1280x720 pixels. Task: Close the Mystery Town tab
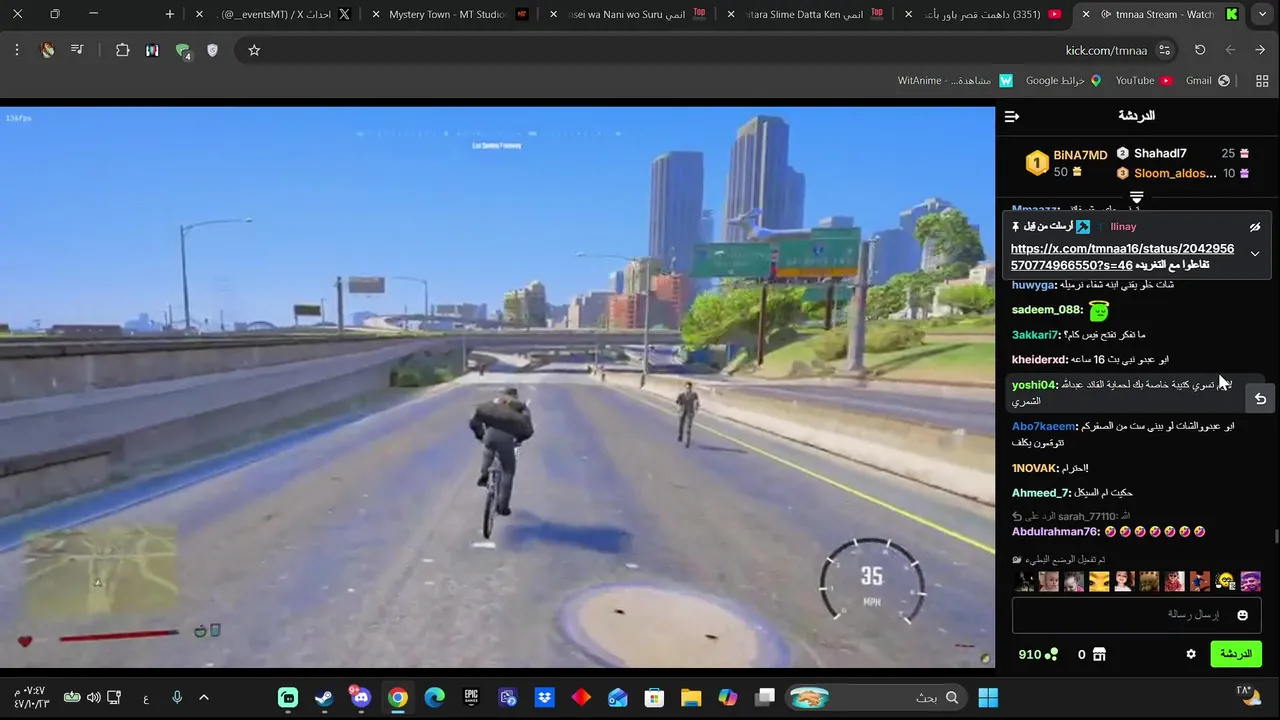tap(376, 14)
